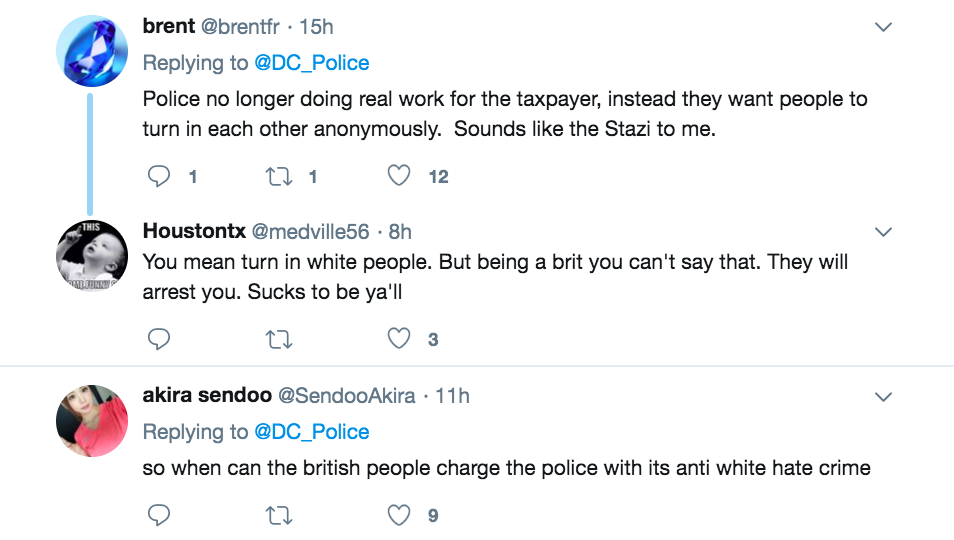954x540 pixels.
Task: Open more options chevron on brent's tweet
Action: (883, 28)
